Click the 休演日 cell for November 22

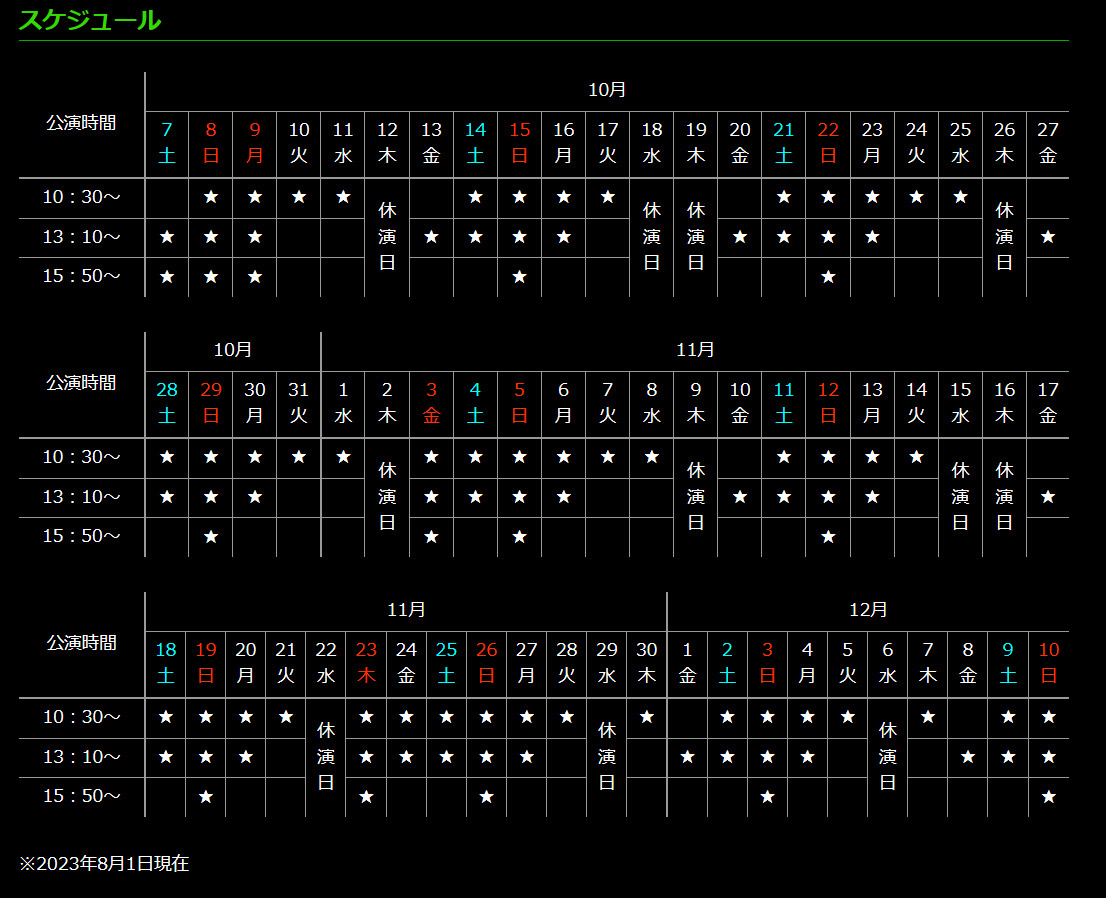tap(326, 757)
